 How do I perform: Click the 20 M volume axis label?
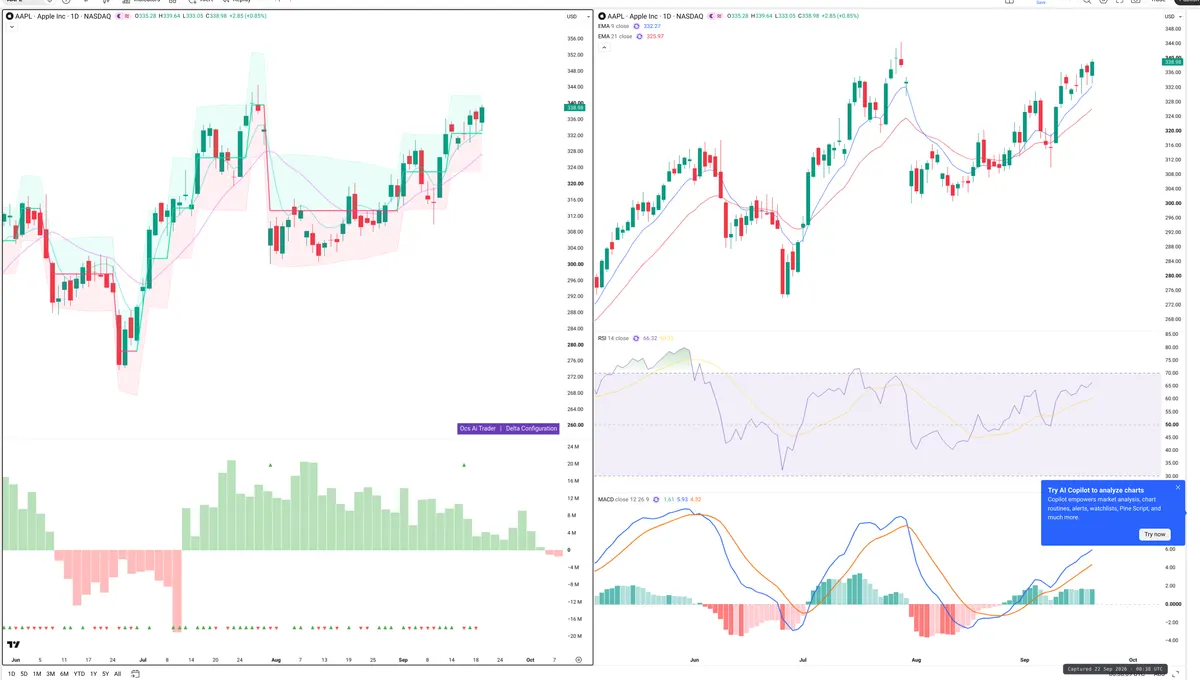tap(574, 463)
